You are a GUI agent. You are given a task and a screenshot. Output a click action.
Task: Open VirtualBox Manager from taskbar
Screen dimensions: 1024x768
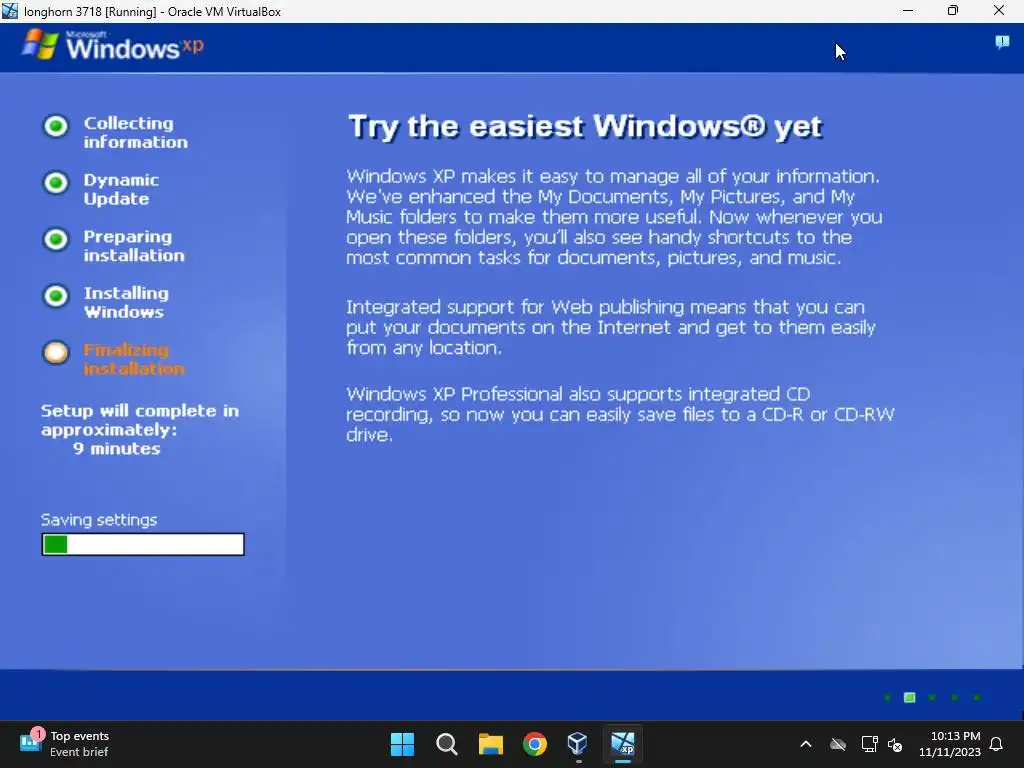click(x=578, y=744)
